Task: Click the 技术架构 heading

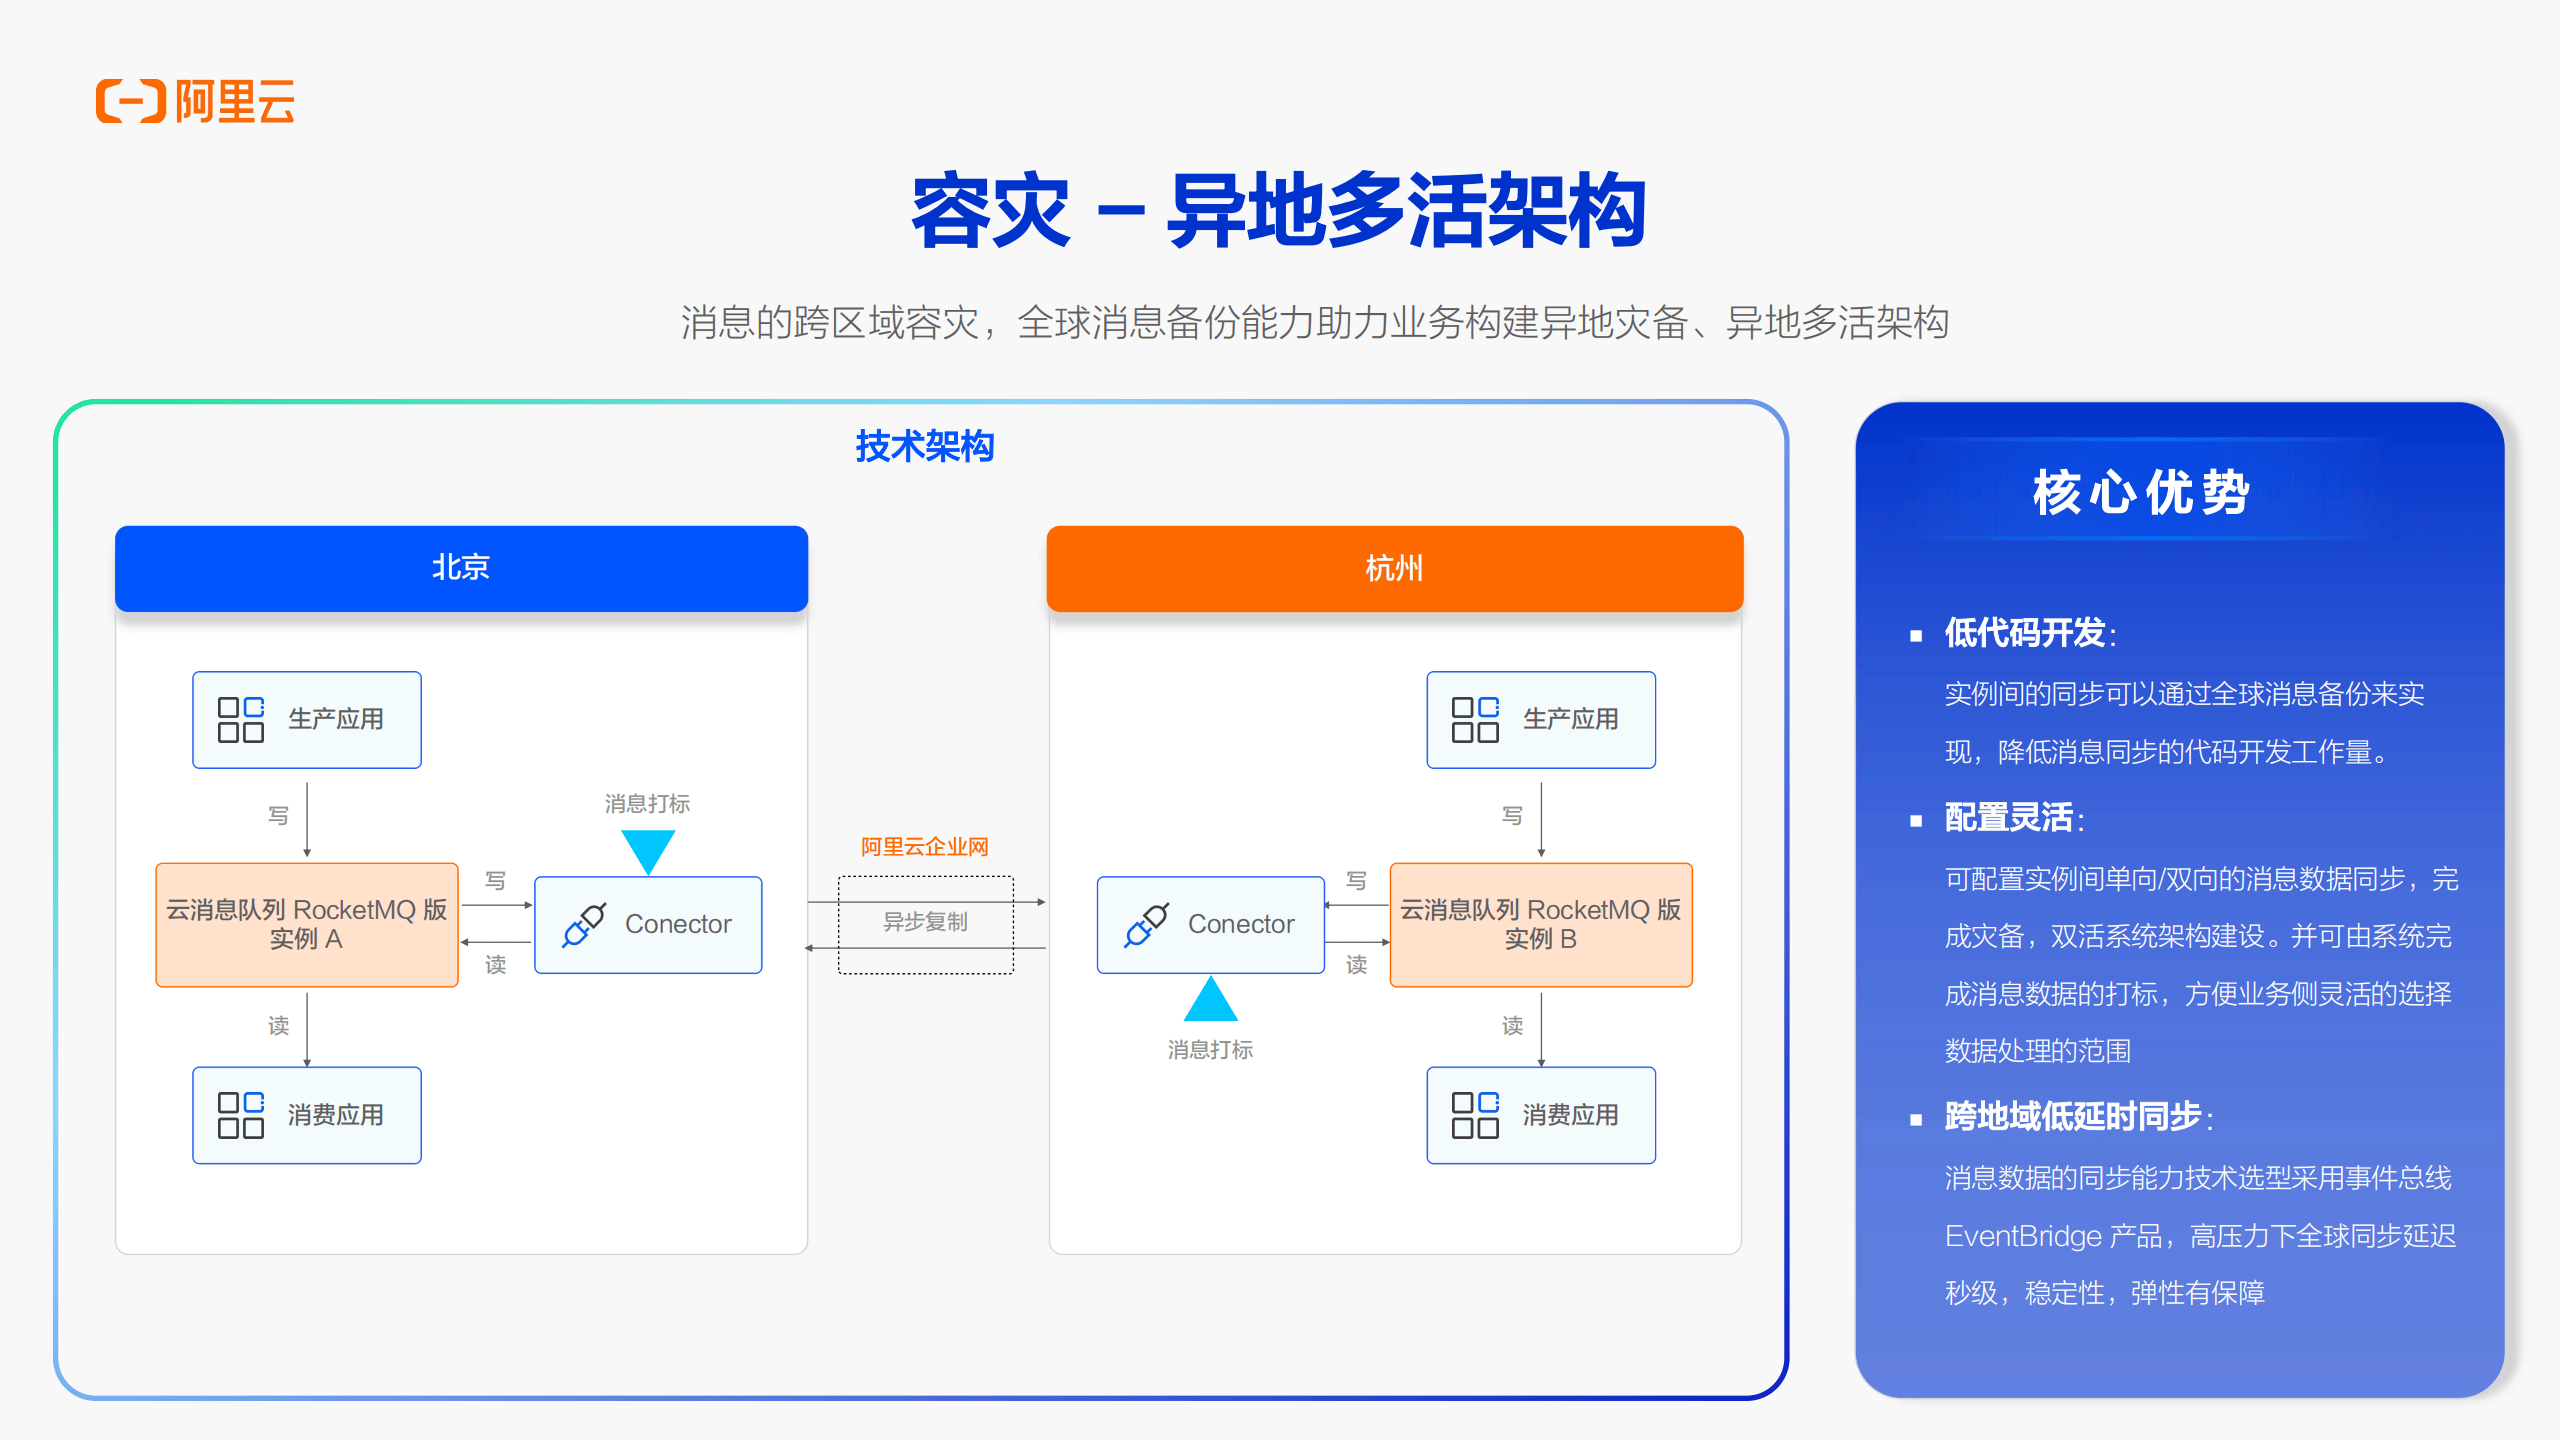Action: 925,446
